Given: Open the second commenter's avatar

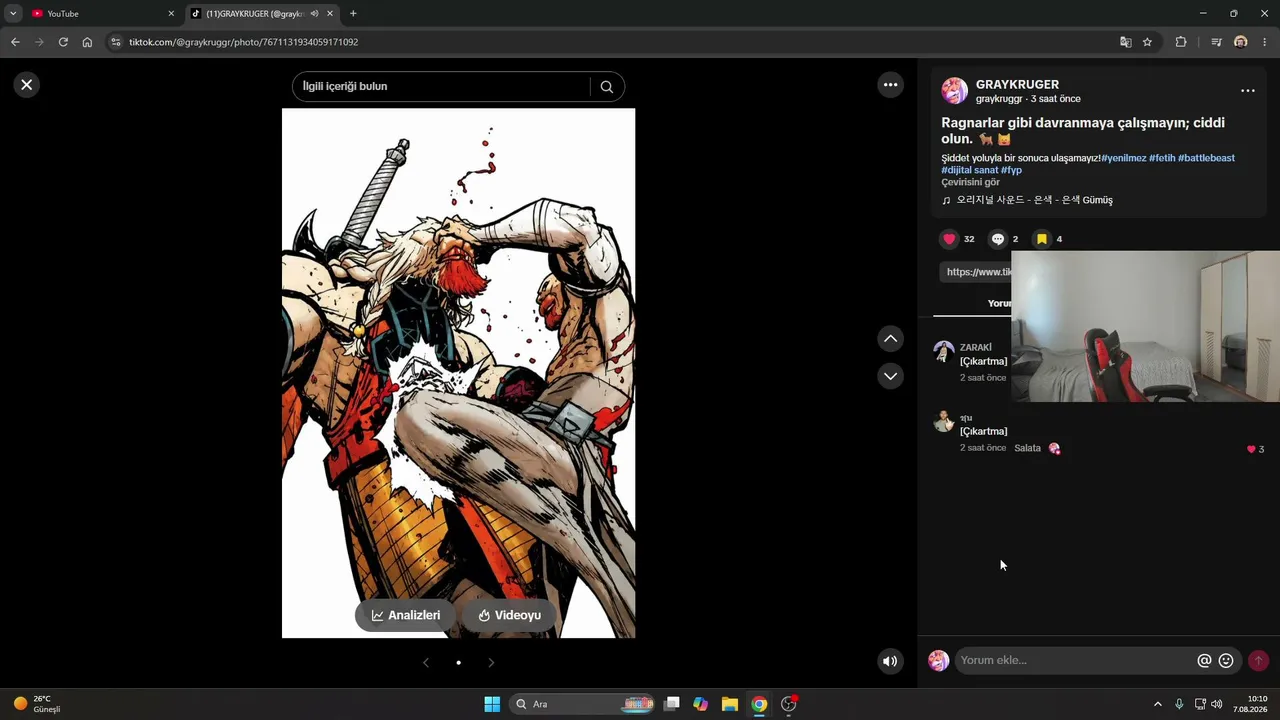Looking at the screenshot, I should 944,421.
